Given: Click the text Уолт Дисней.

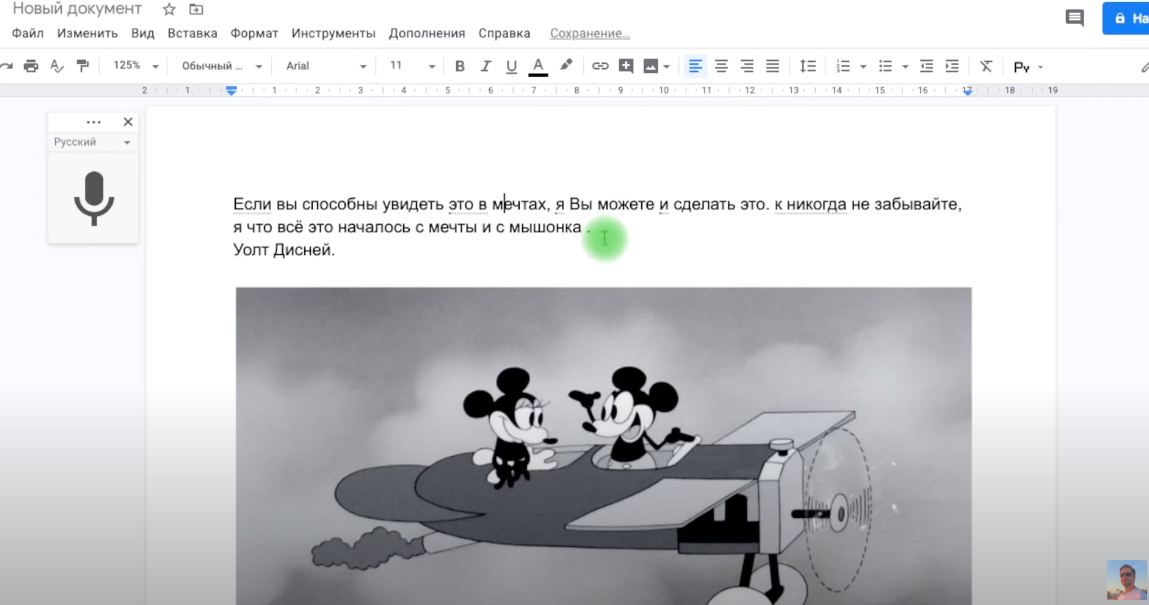Looking at the screenshot, I should tap(284, 250).
